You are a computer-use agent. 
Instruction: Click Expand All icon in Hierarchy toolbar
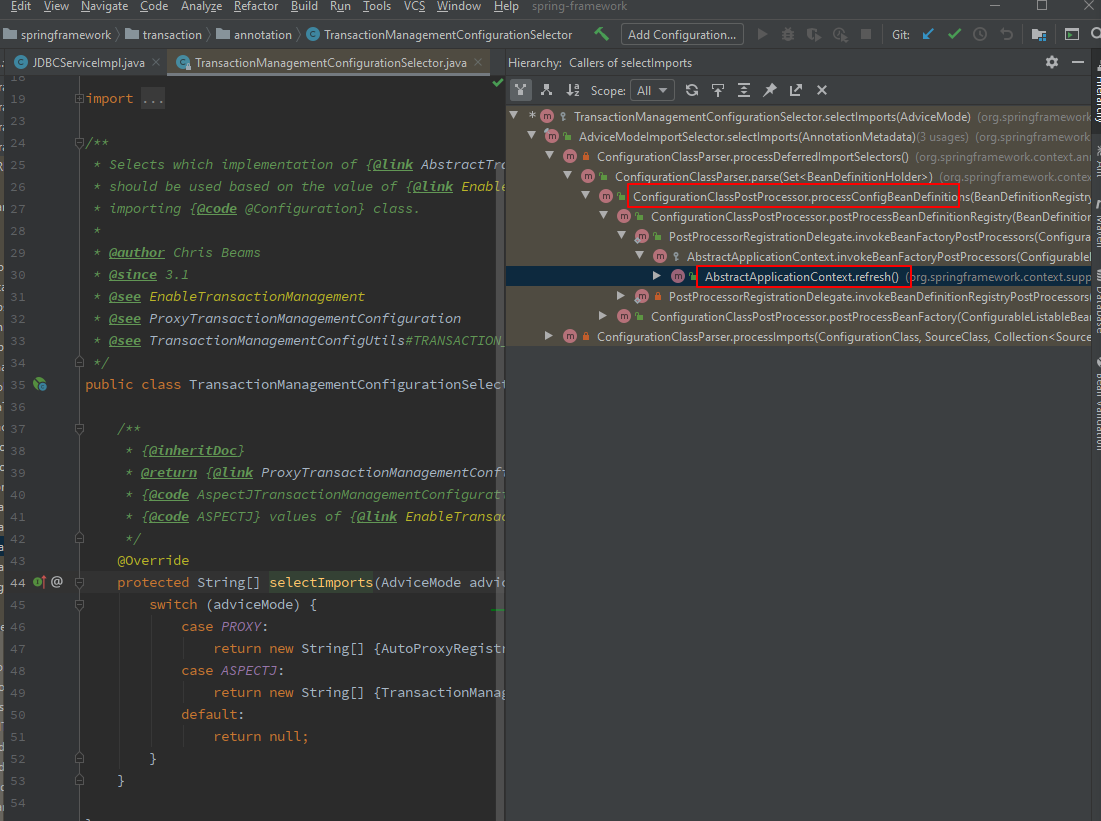point(744,90)
